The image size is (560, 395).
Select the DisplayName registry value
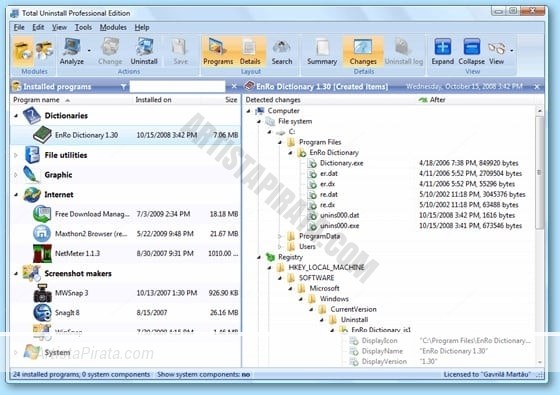(x=382, y=351)
